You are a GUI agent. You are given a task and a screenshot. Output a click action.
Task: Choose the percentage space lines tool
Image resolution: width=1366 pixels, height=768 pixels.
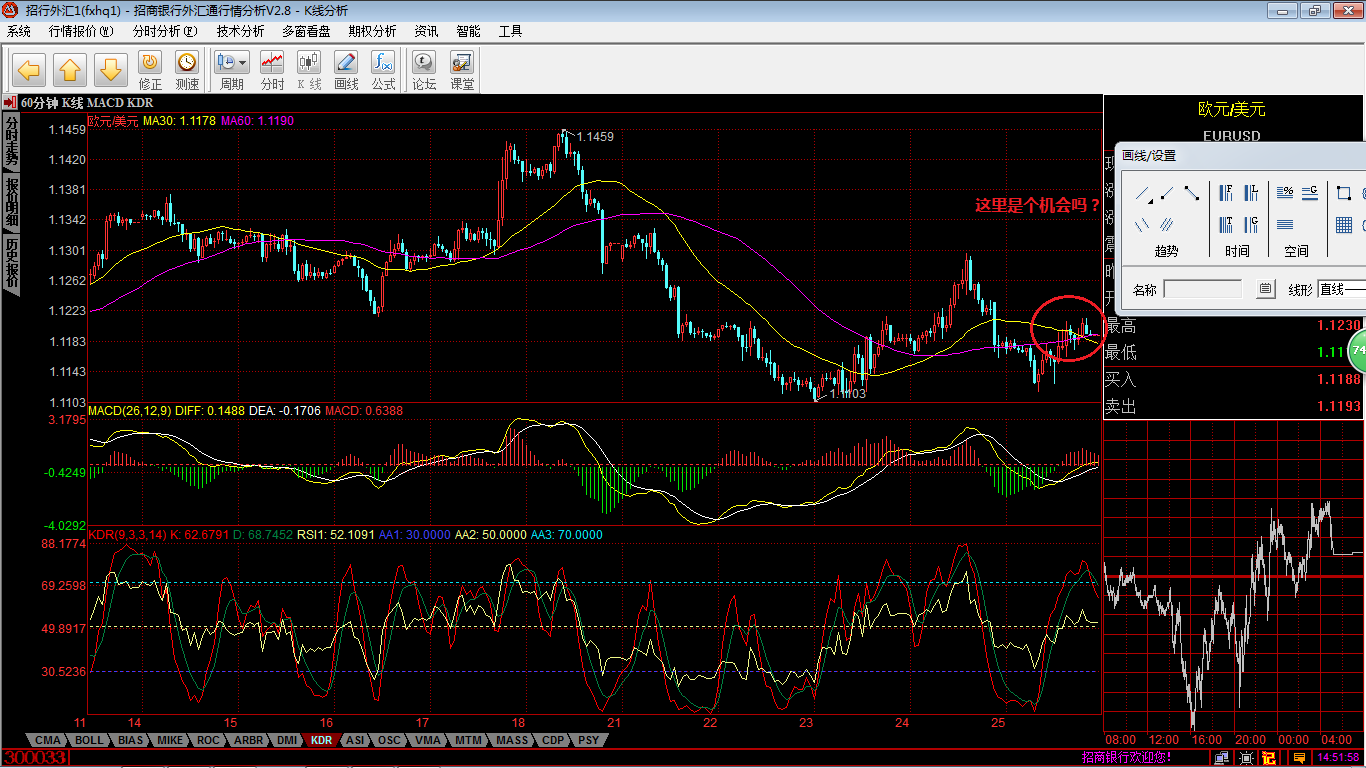click(x=1286, y=192)
